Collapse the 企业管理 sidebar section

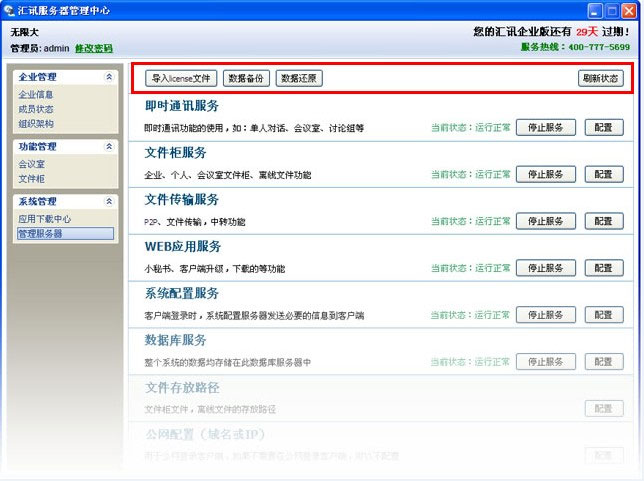[x=108, y=76]
